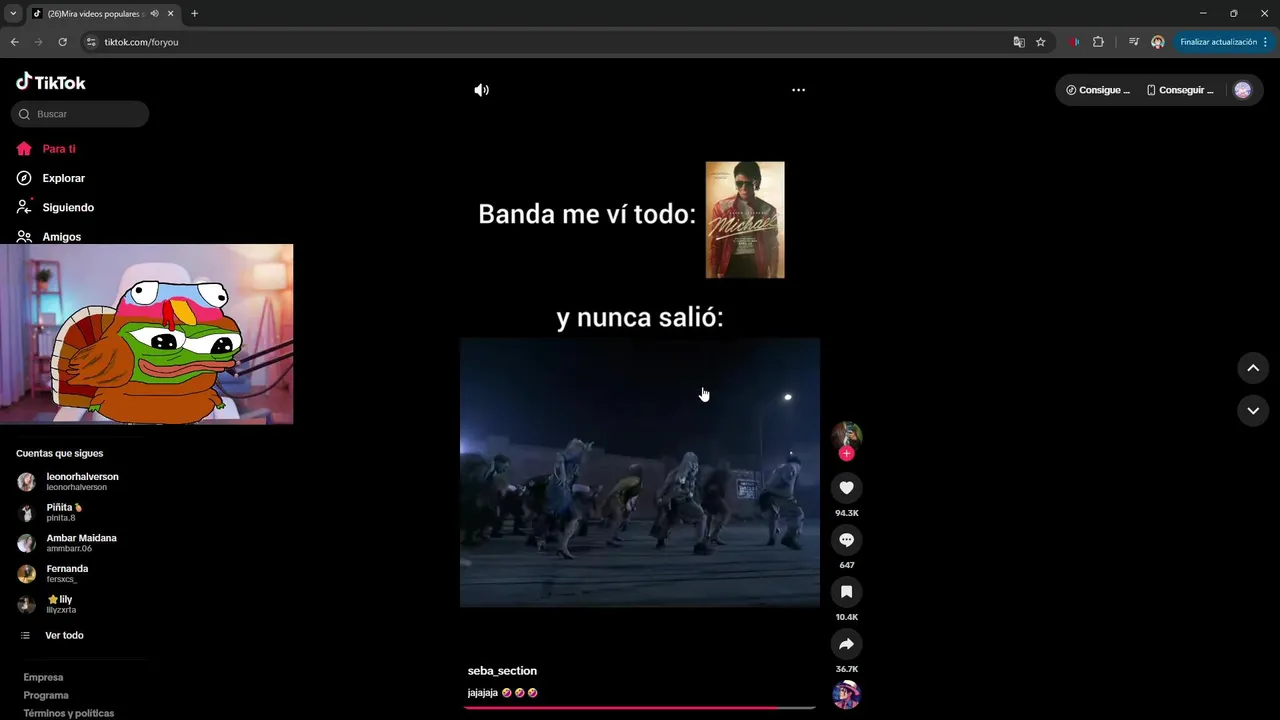Go back with browser back arrow
1280x720 pixels.
pos(14,42)
